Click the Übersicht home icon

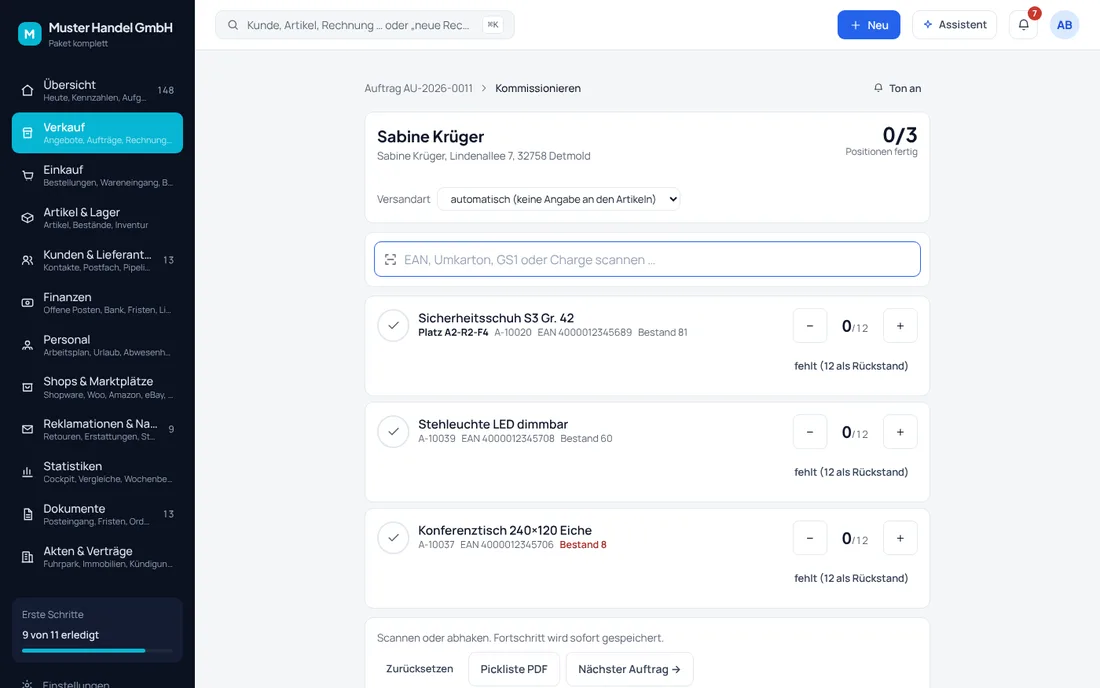pyautogui.click(x=27, y=90)
